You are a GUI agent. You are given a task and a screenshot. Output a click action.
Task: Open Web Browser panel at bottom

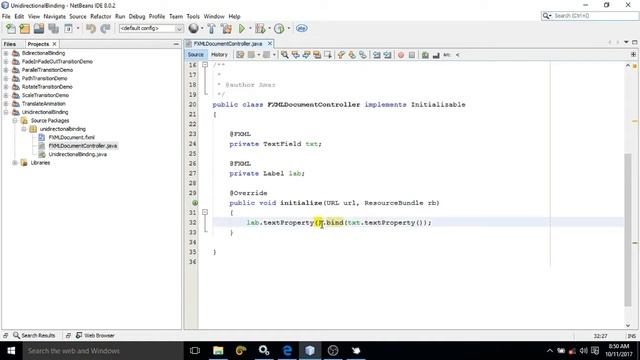pos(95,336)
